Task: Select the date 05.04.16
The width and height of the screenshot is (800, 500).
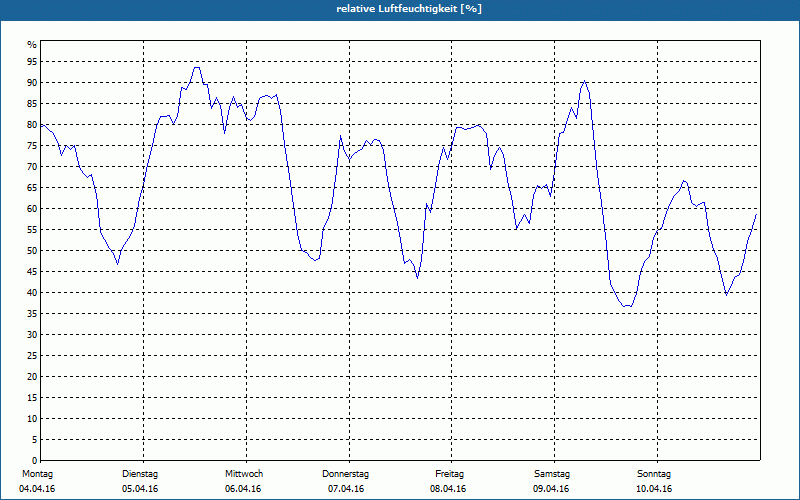Action: (140, 489)
